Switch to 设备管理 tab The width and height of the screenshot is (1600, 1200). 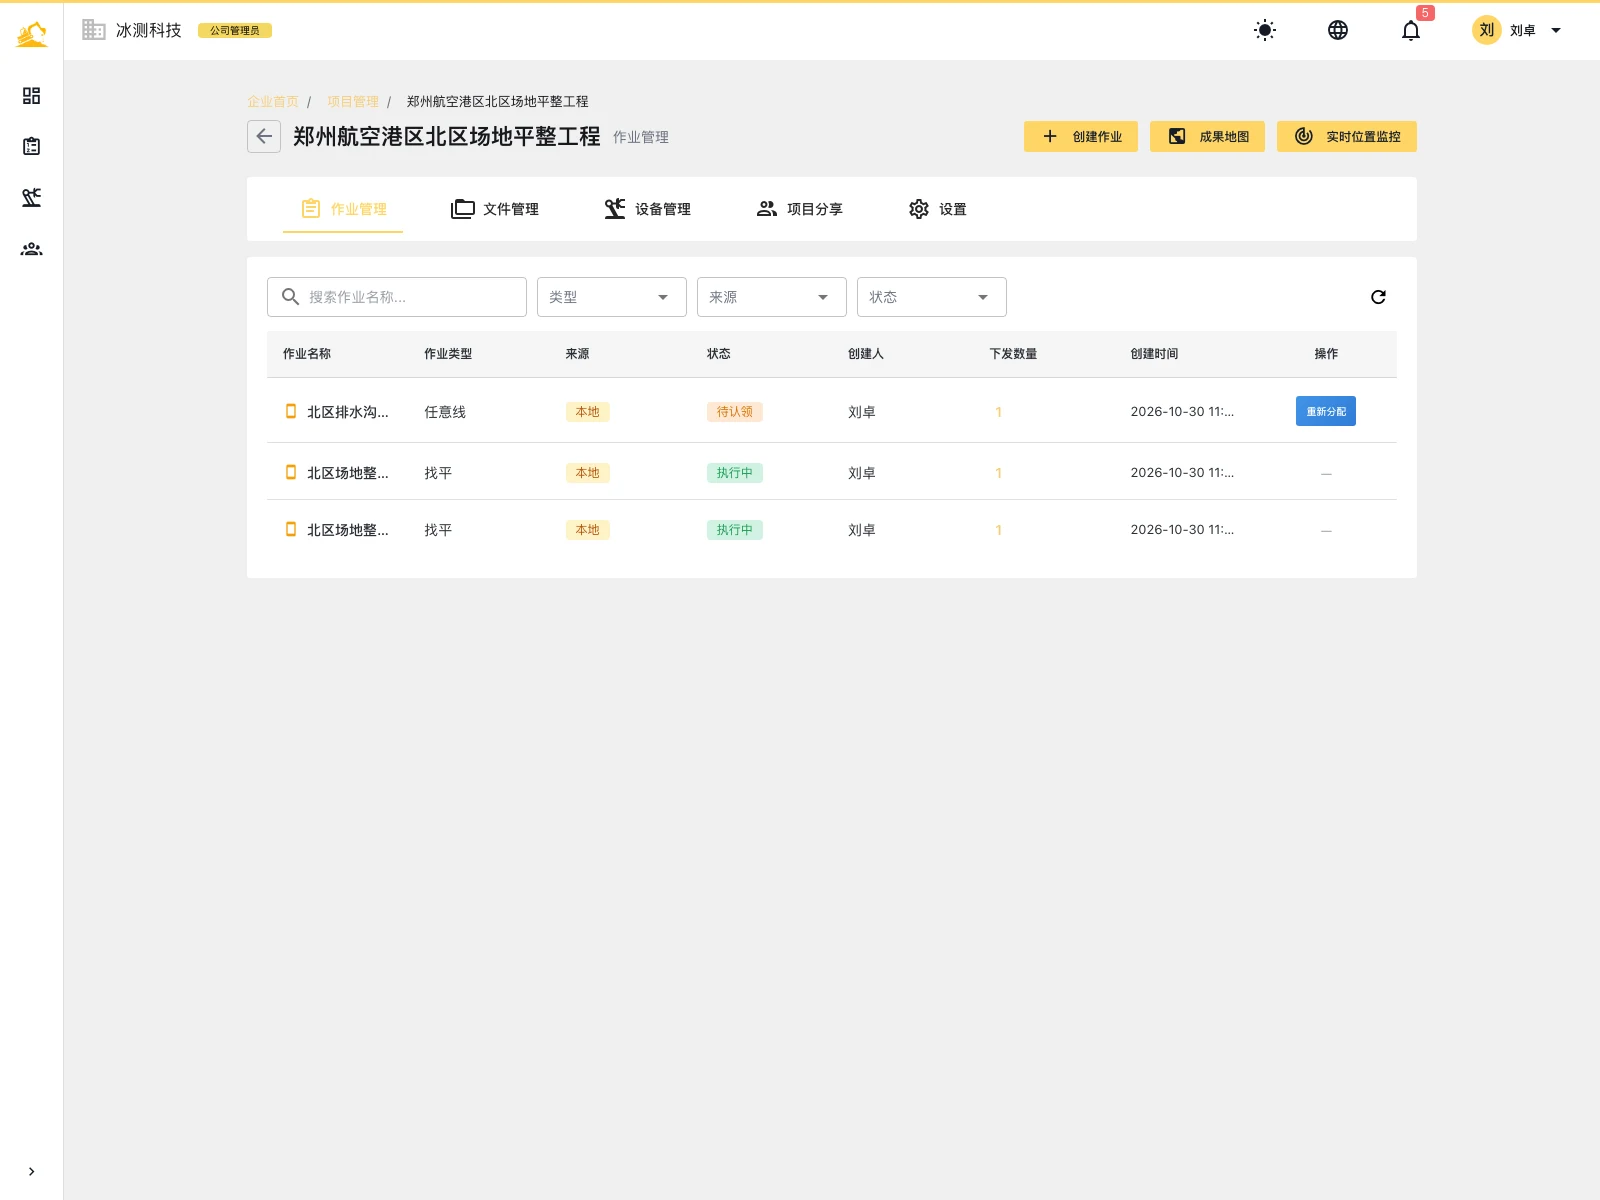point(647,209)
